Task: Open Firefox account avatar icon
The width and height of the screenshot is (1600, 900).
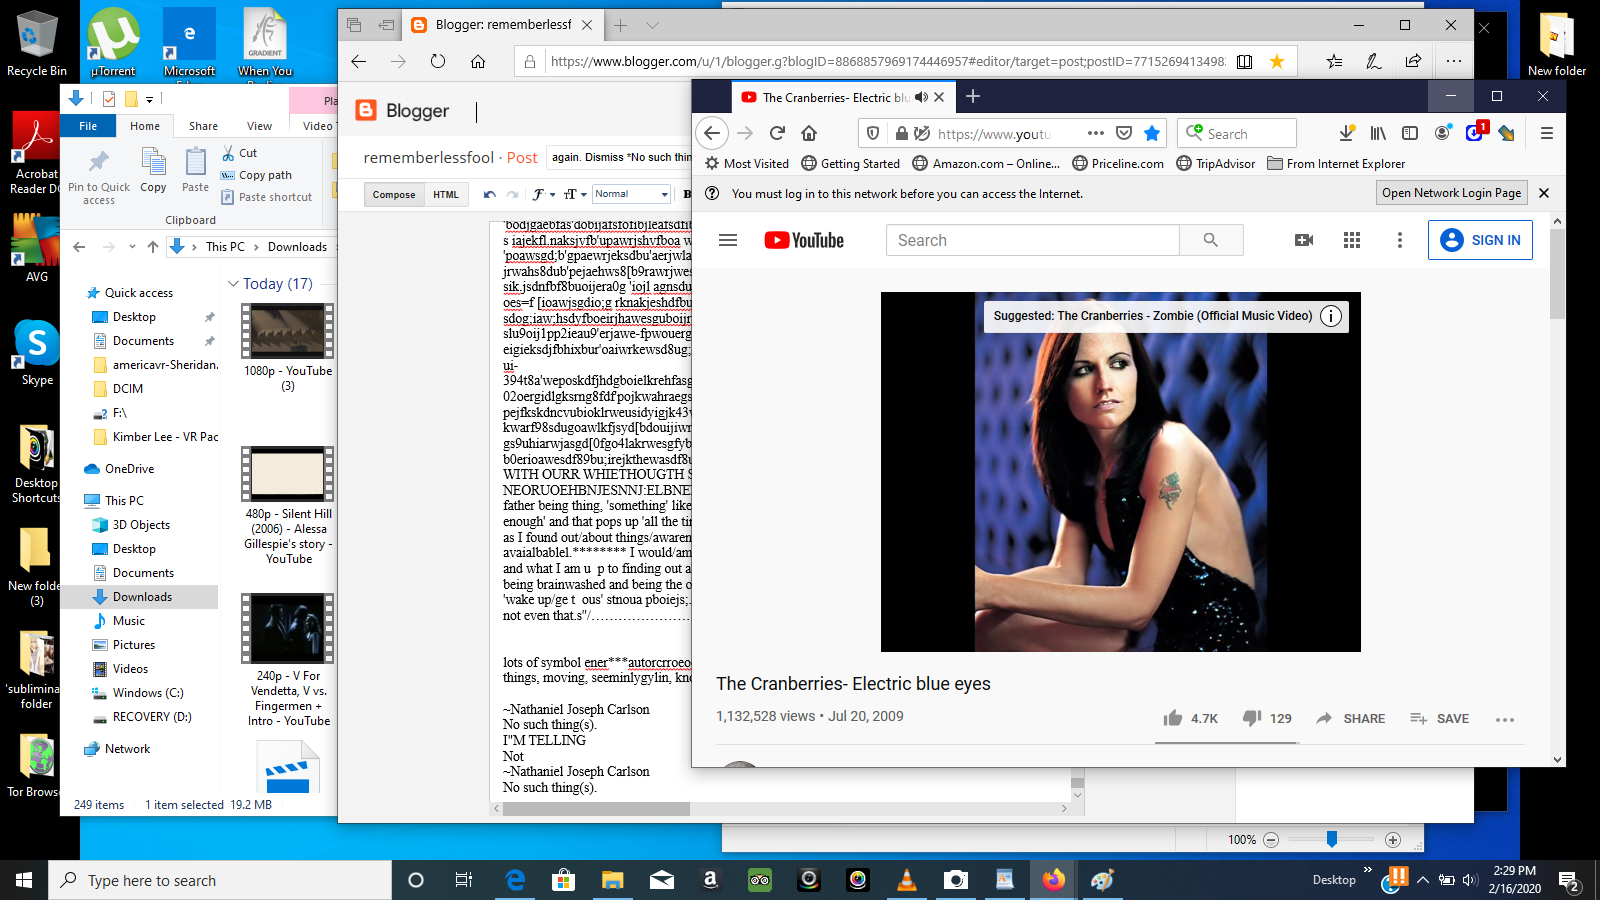Action: pos(1442,133)
